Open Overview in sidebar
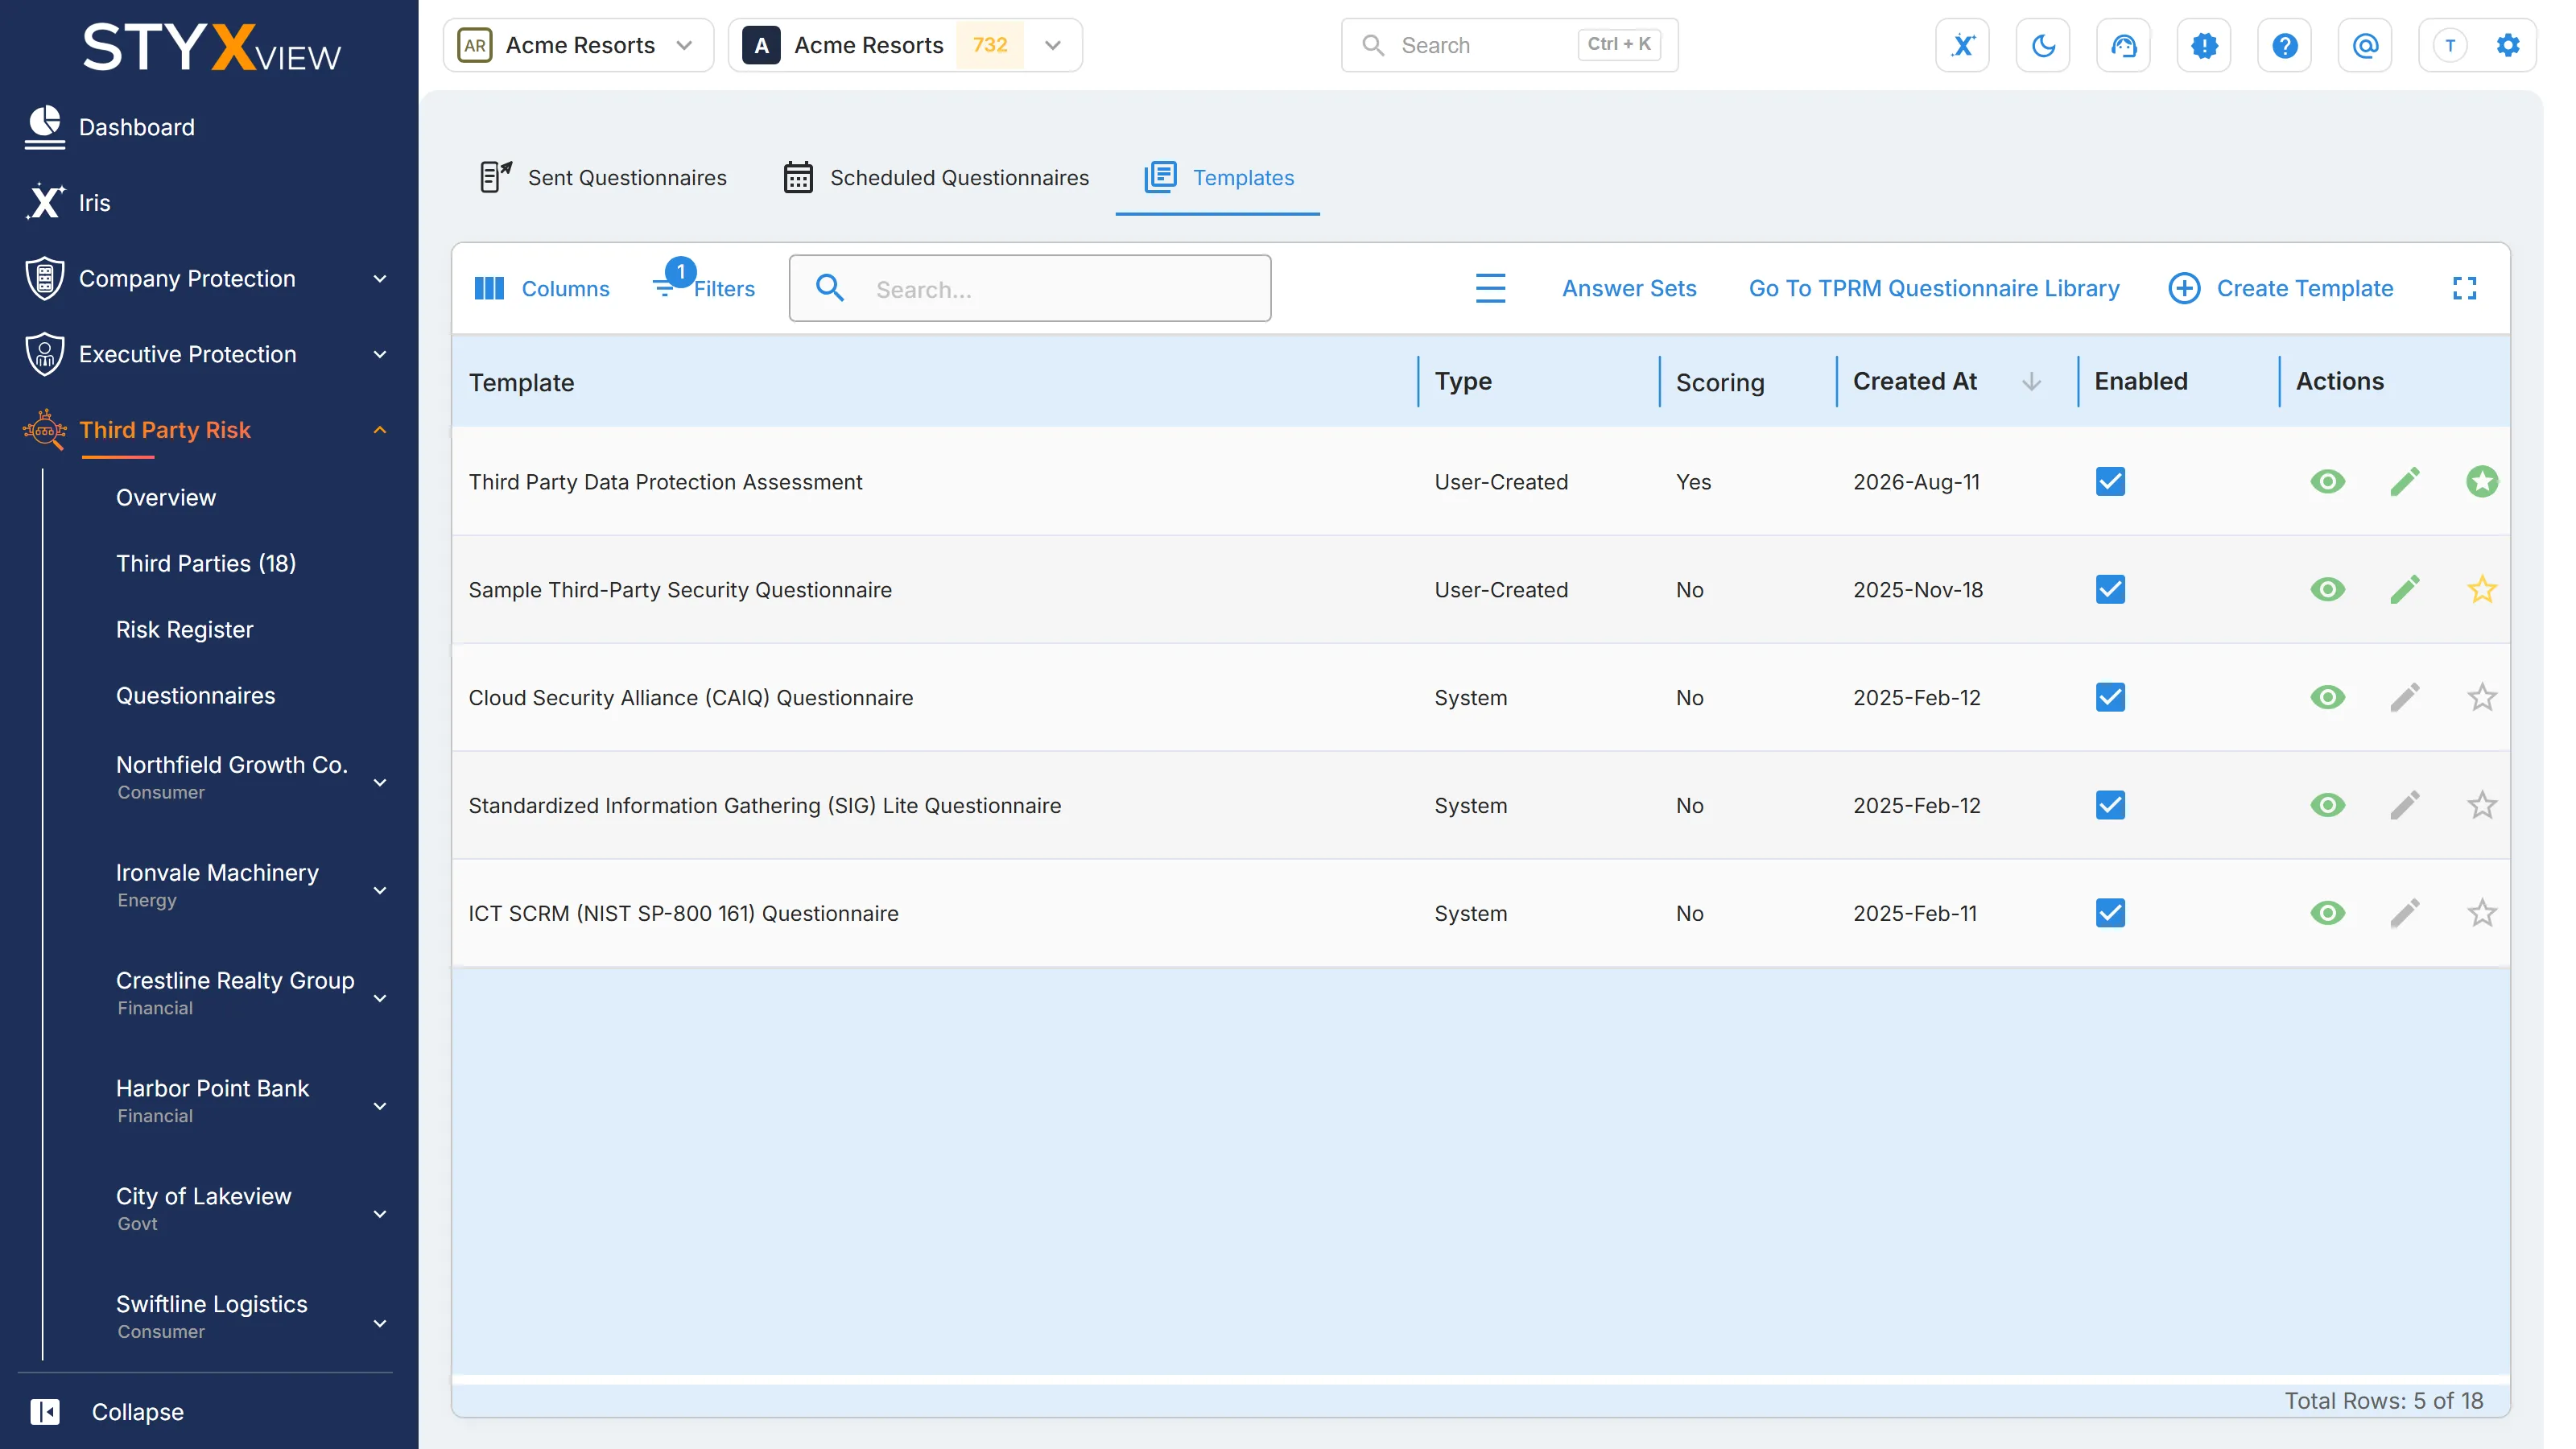 pyautogui.click(x=166, y=498)
